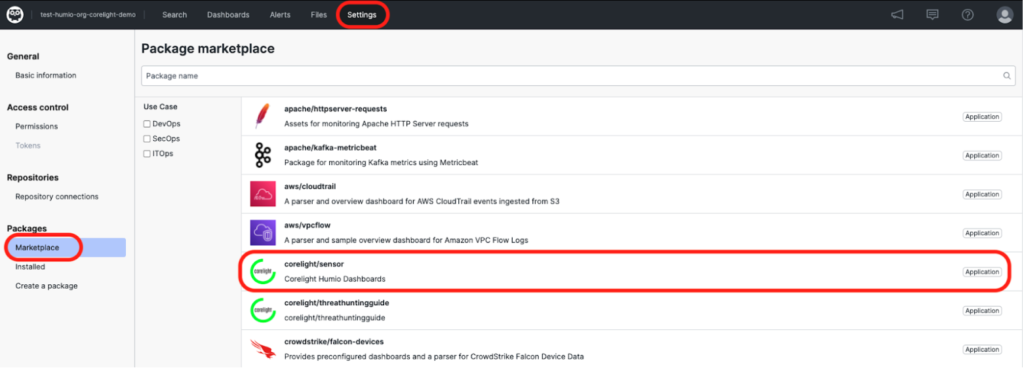Open the announcements megaphone icon
Image resolution: width=1024 pixels, height=370 pixels.
[897, 14]
